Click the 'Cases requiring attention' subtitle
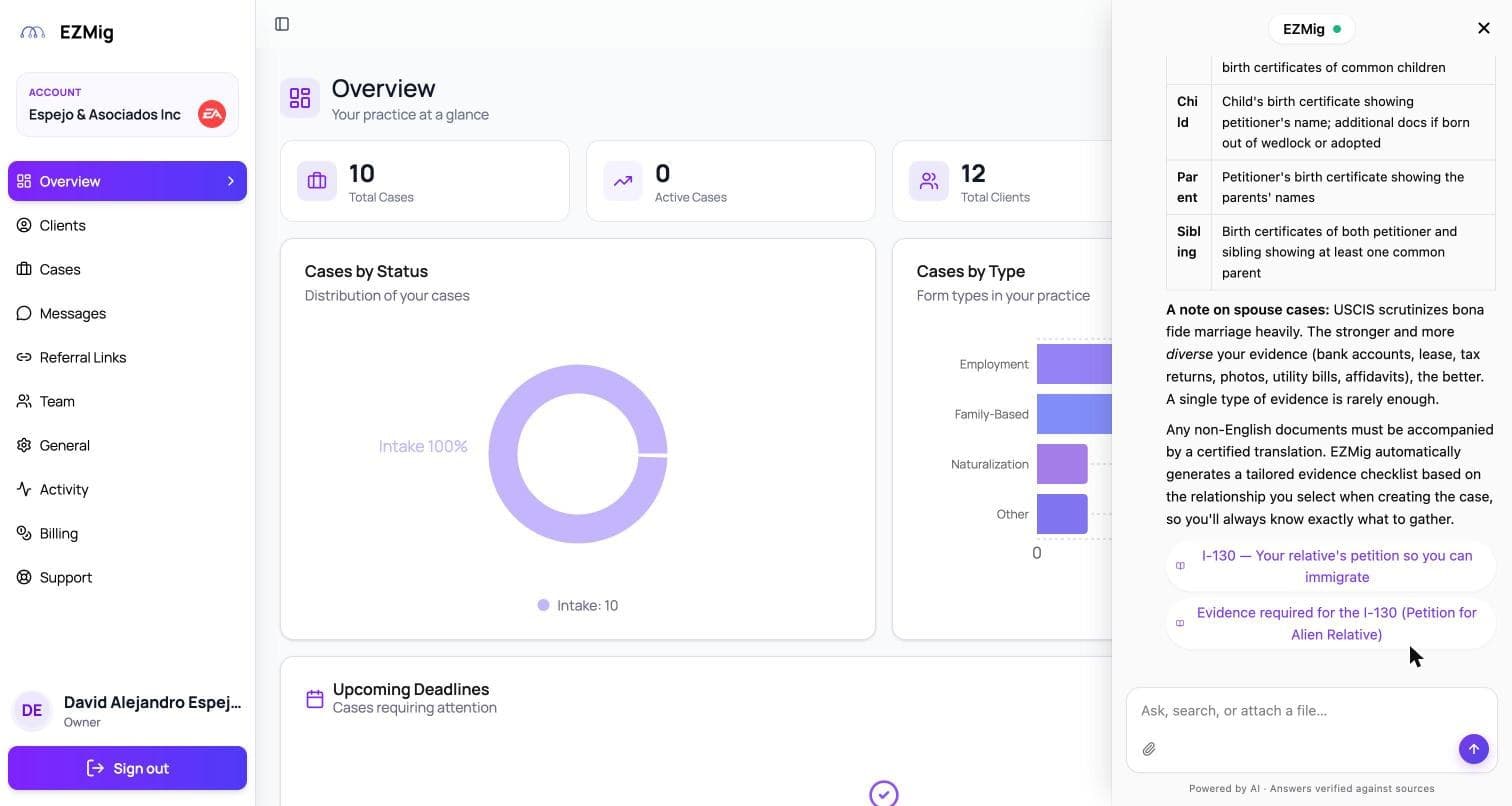 pos(415,708)
